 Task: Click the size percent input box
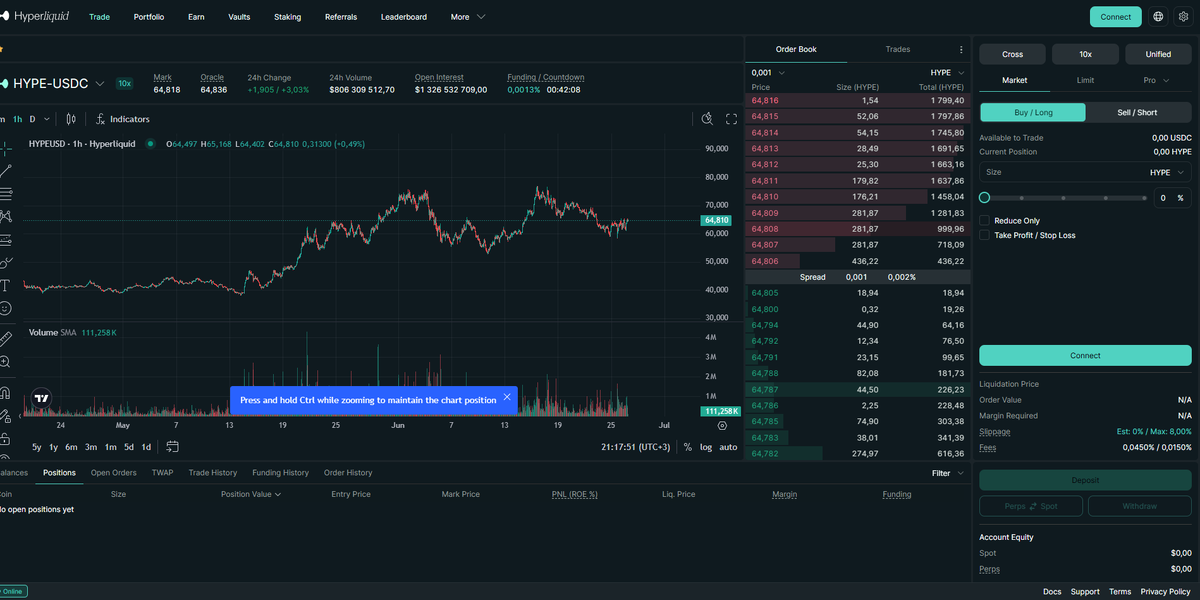pyautogui.click(x=1172, y=198)
